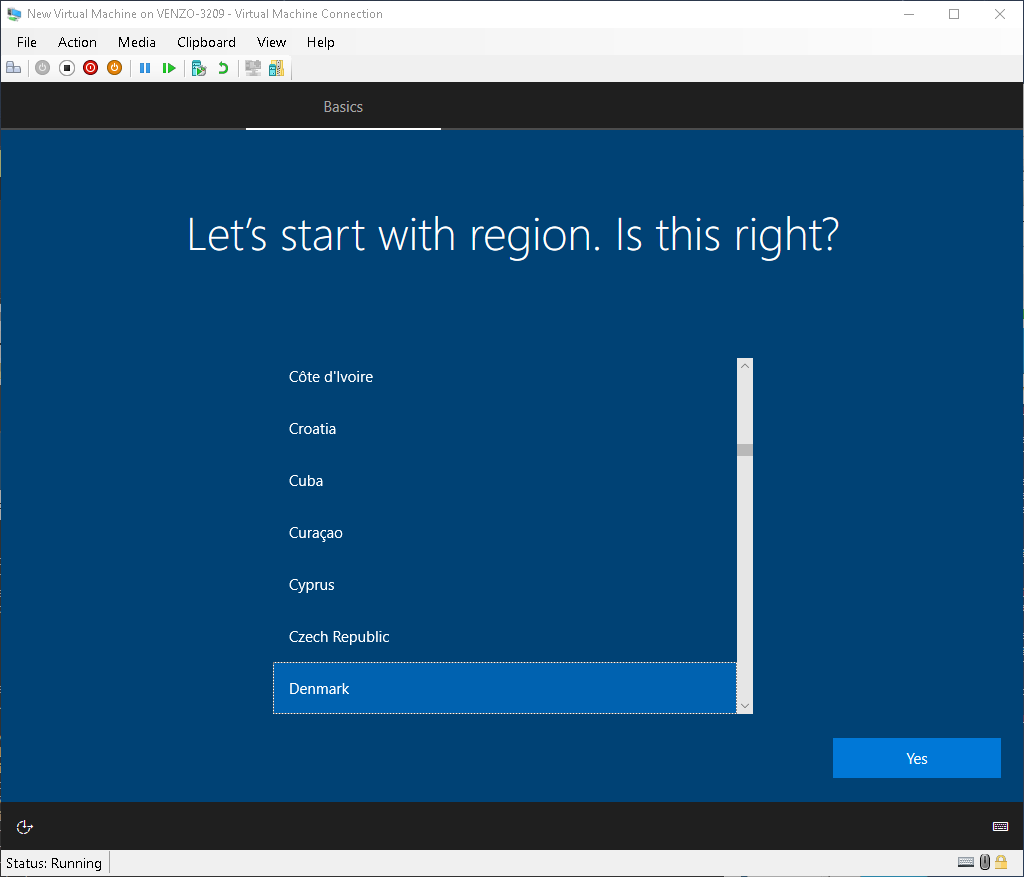Select highlighted Denmark entry
Screen dimensions: 1024x877
point(505,688)
